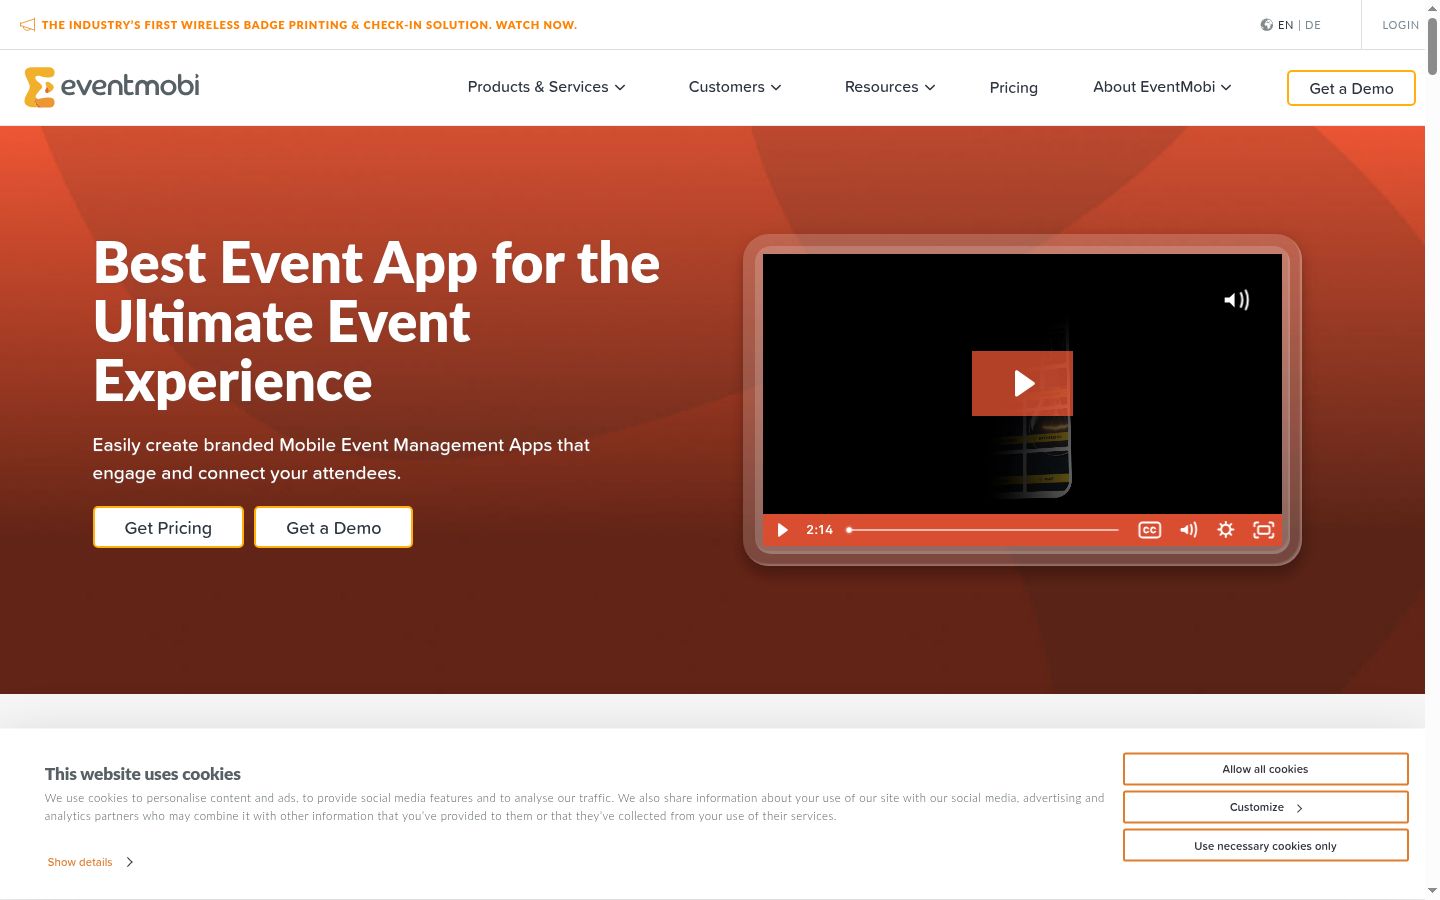The image size is (1440, 900).
Task: Click the video time 2:14 label
Action: [819, 530]
